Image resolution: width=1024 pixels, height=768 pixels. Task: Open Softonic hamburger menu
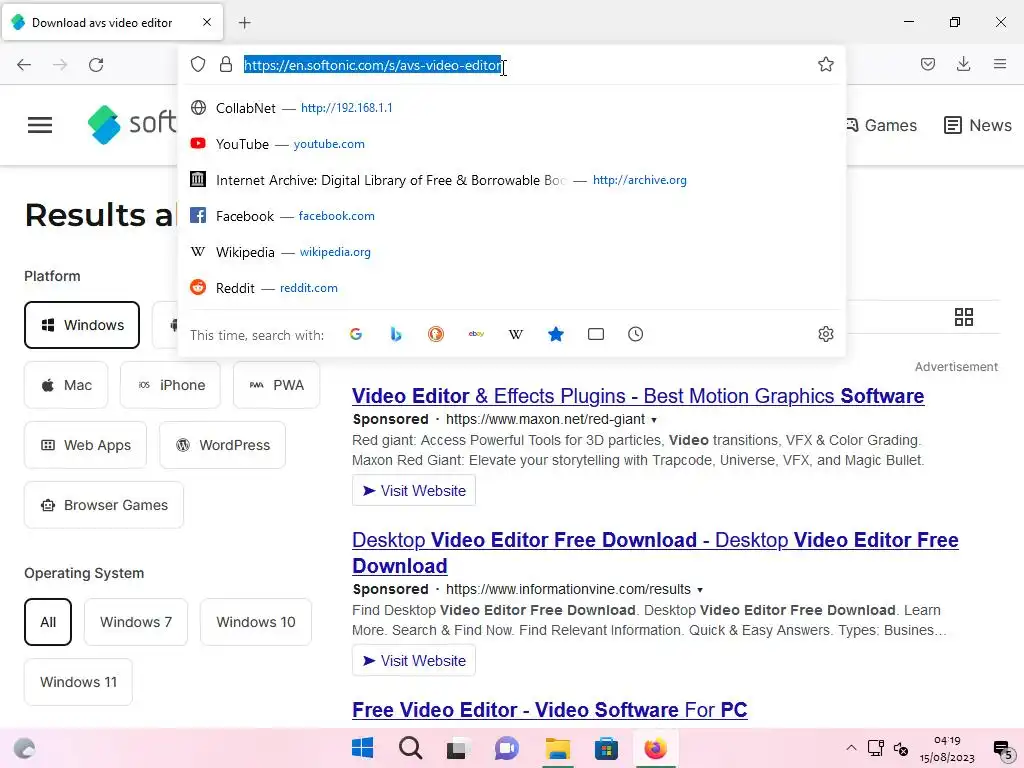point(40,125)
